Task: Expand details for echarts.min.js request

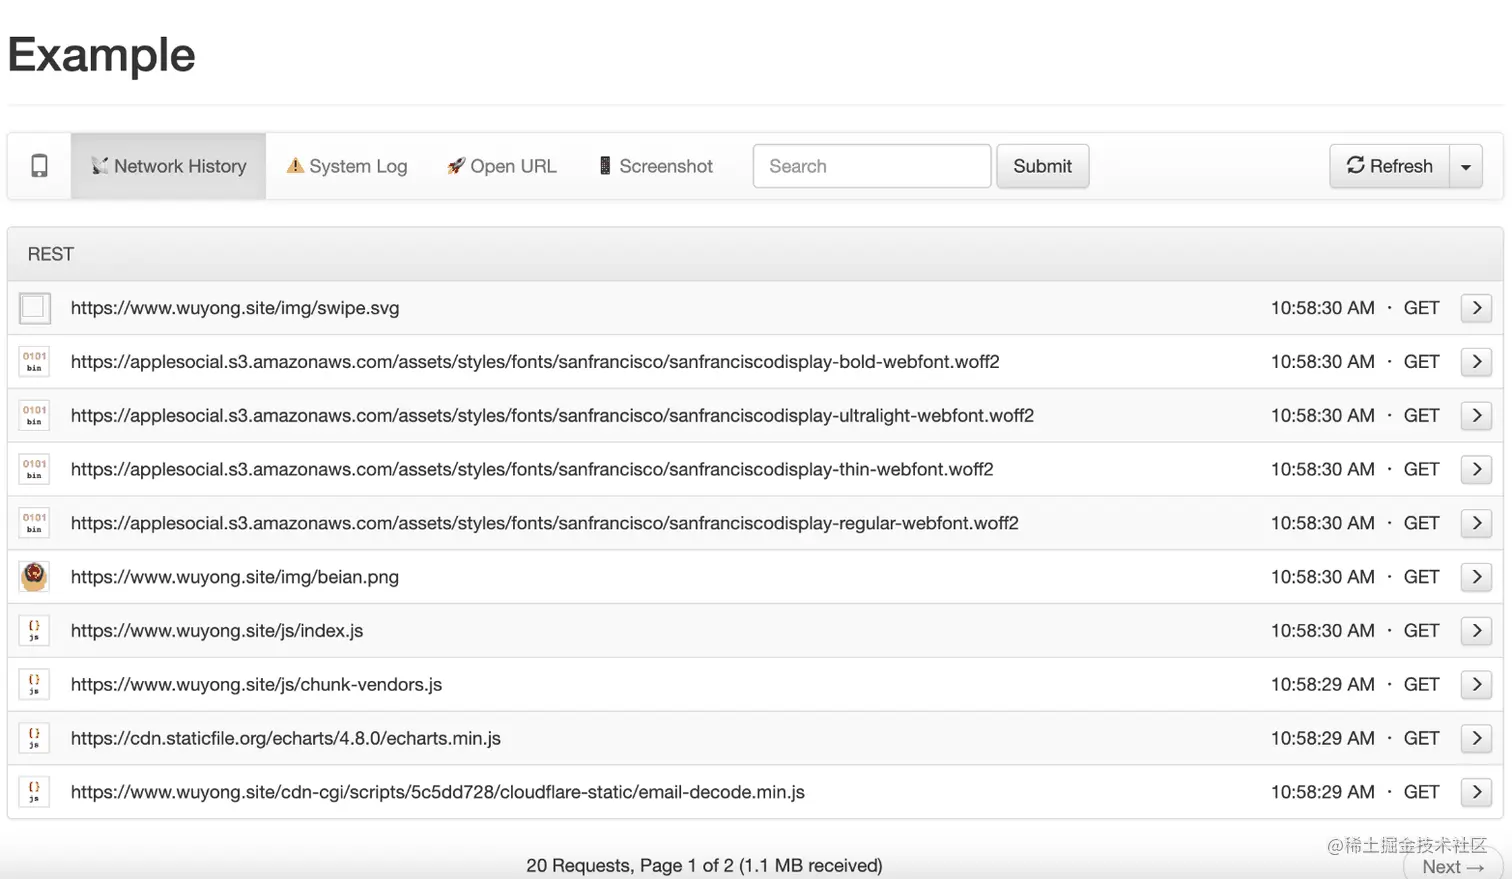Action: (x=1476, y=739)
